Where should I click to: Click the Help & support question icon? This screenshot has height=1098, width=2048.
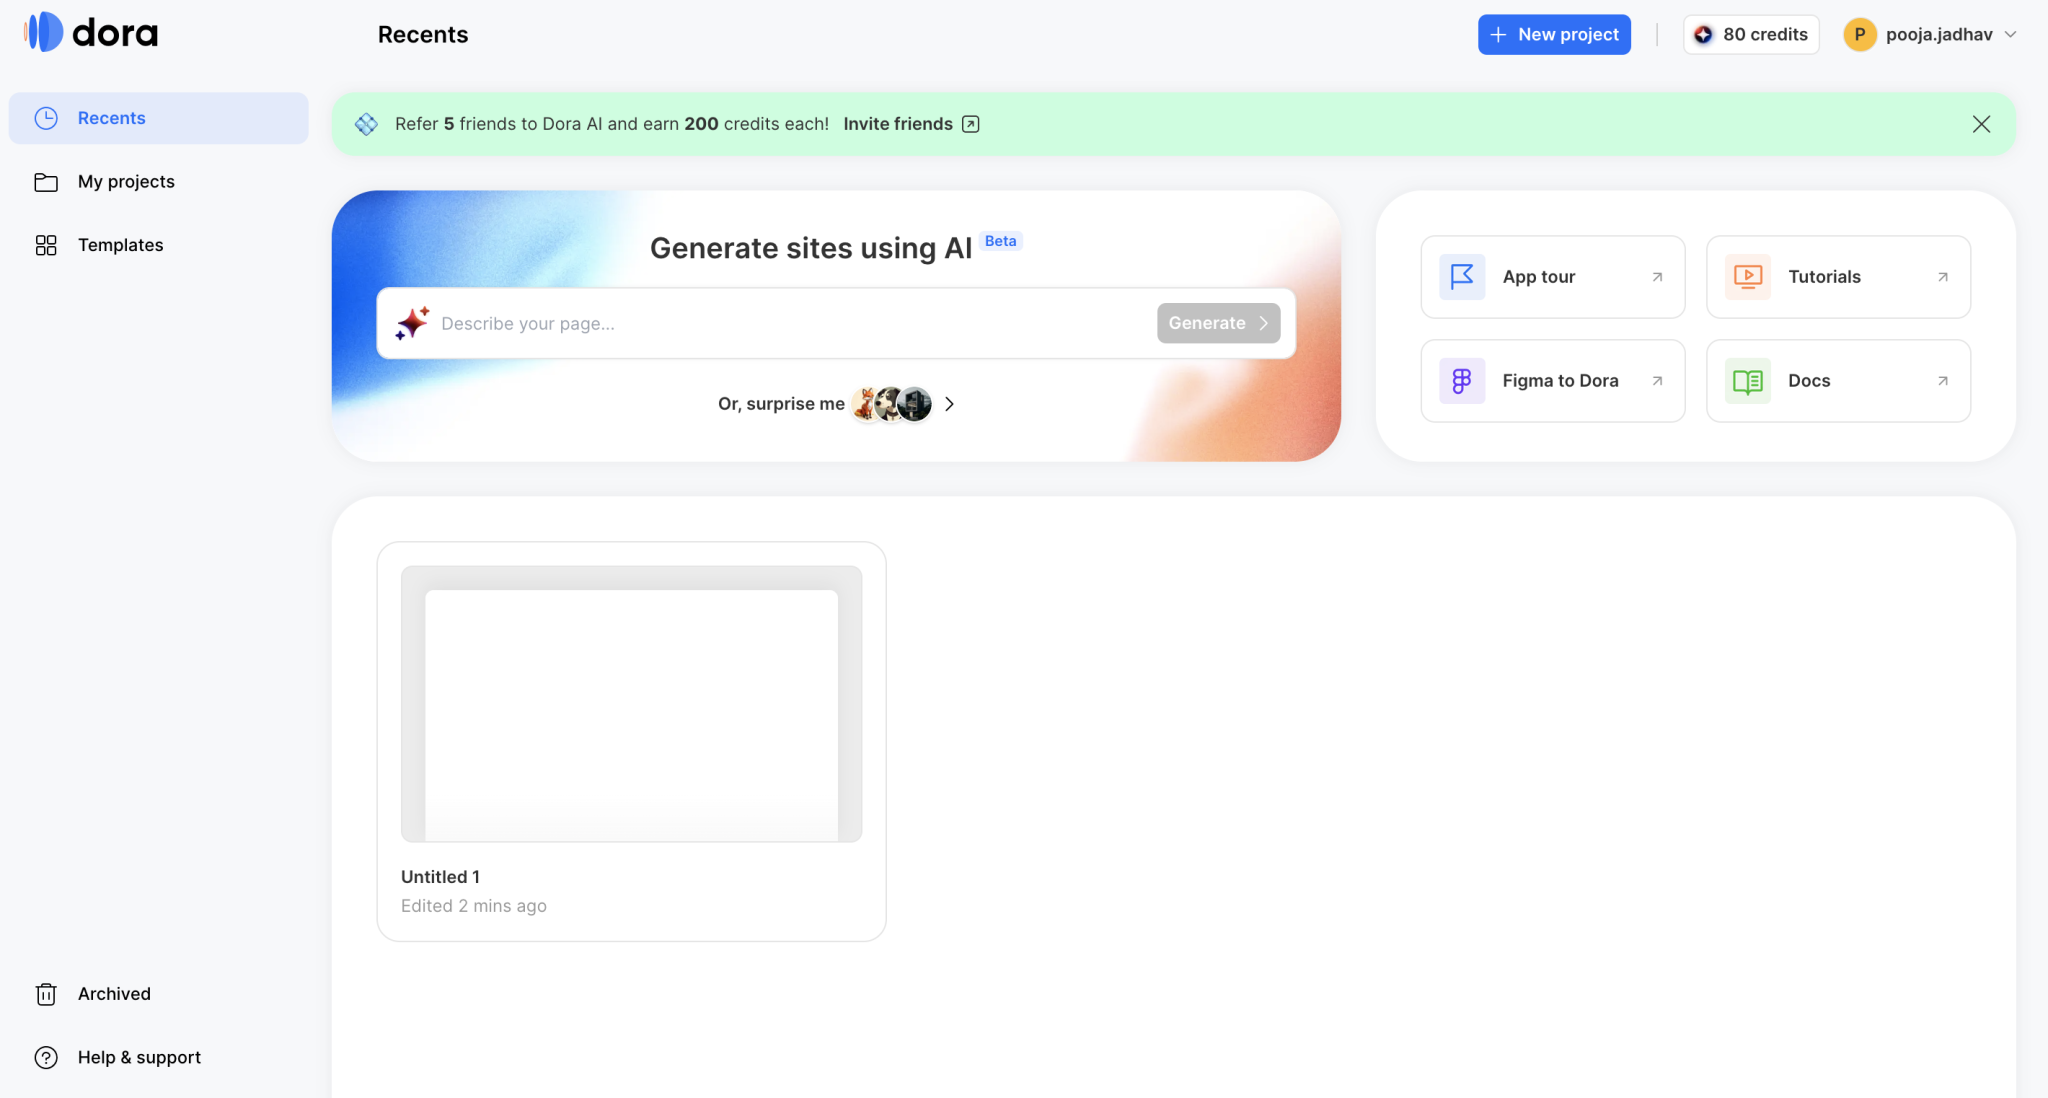pos(47,1057)
